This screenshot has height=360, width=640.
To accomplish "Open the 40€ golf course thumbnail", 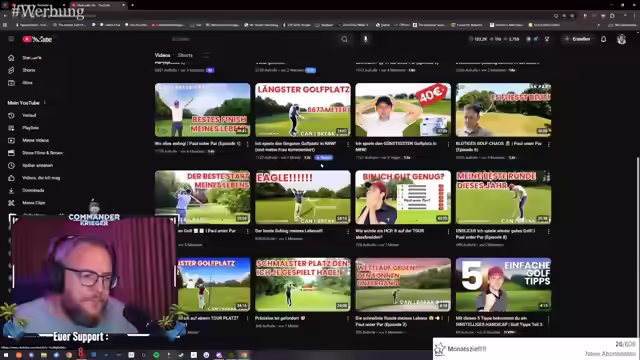I will point(403,110).
